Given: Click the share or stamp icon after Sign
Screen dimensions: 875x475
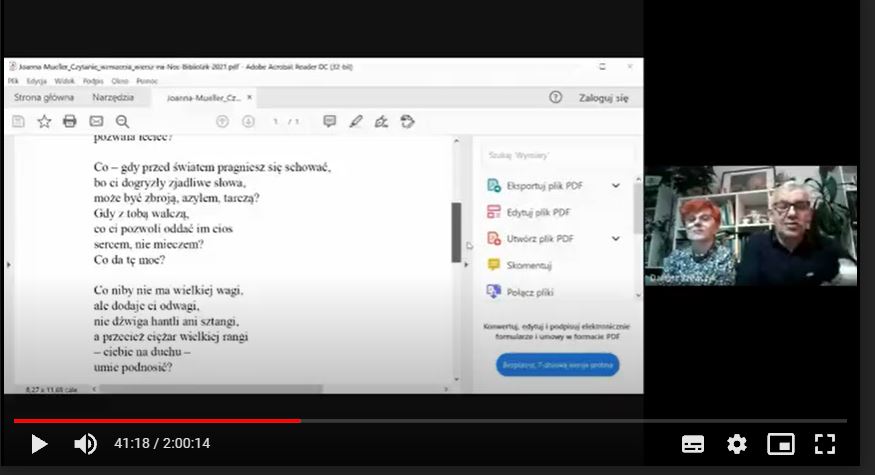Looking at the screenshot, I should (407, 121).
